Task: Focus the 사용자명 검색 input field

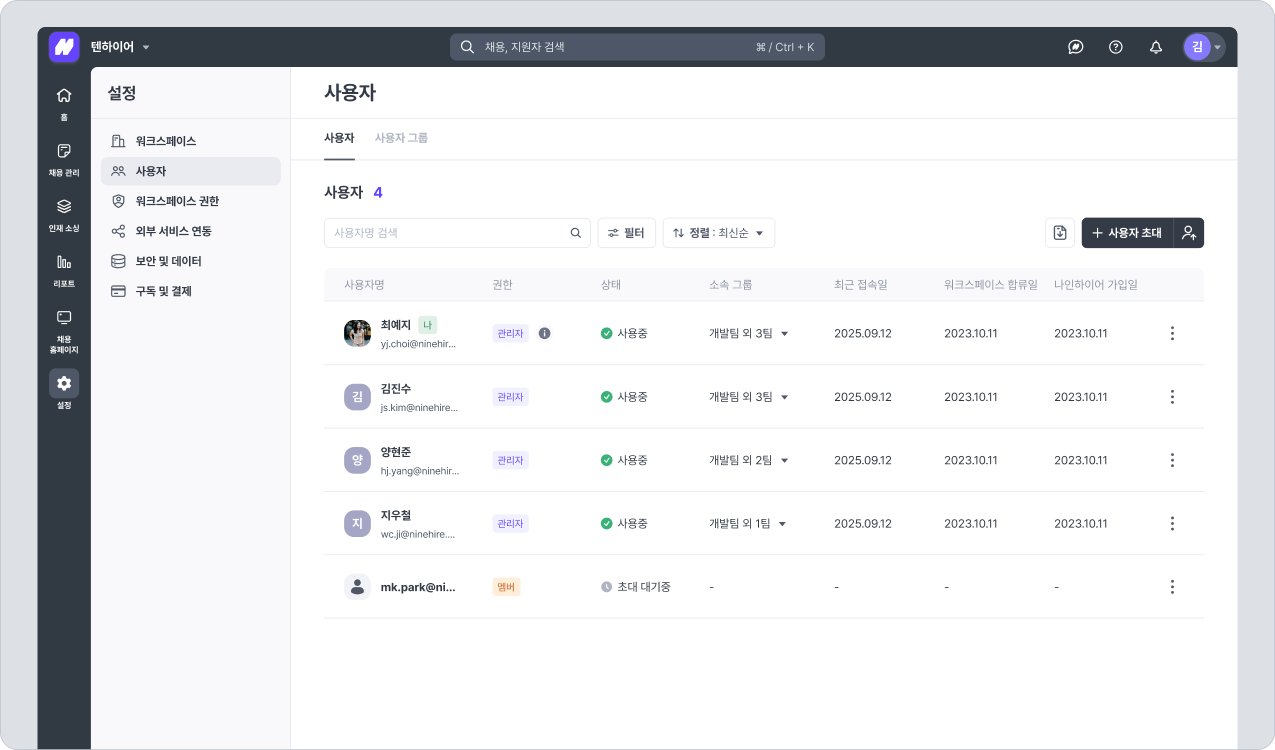Action: [x=457, y=233]
